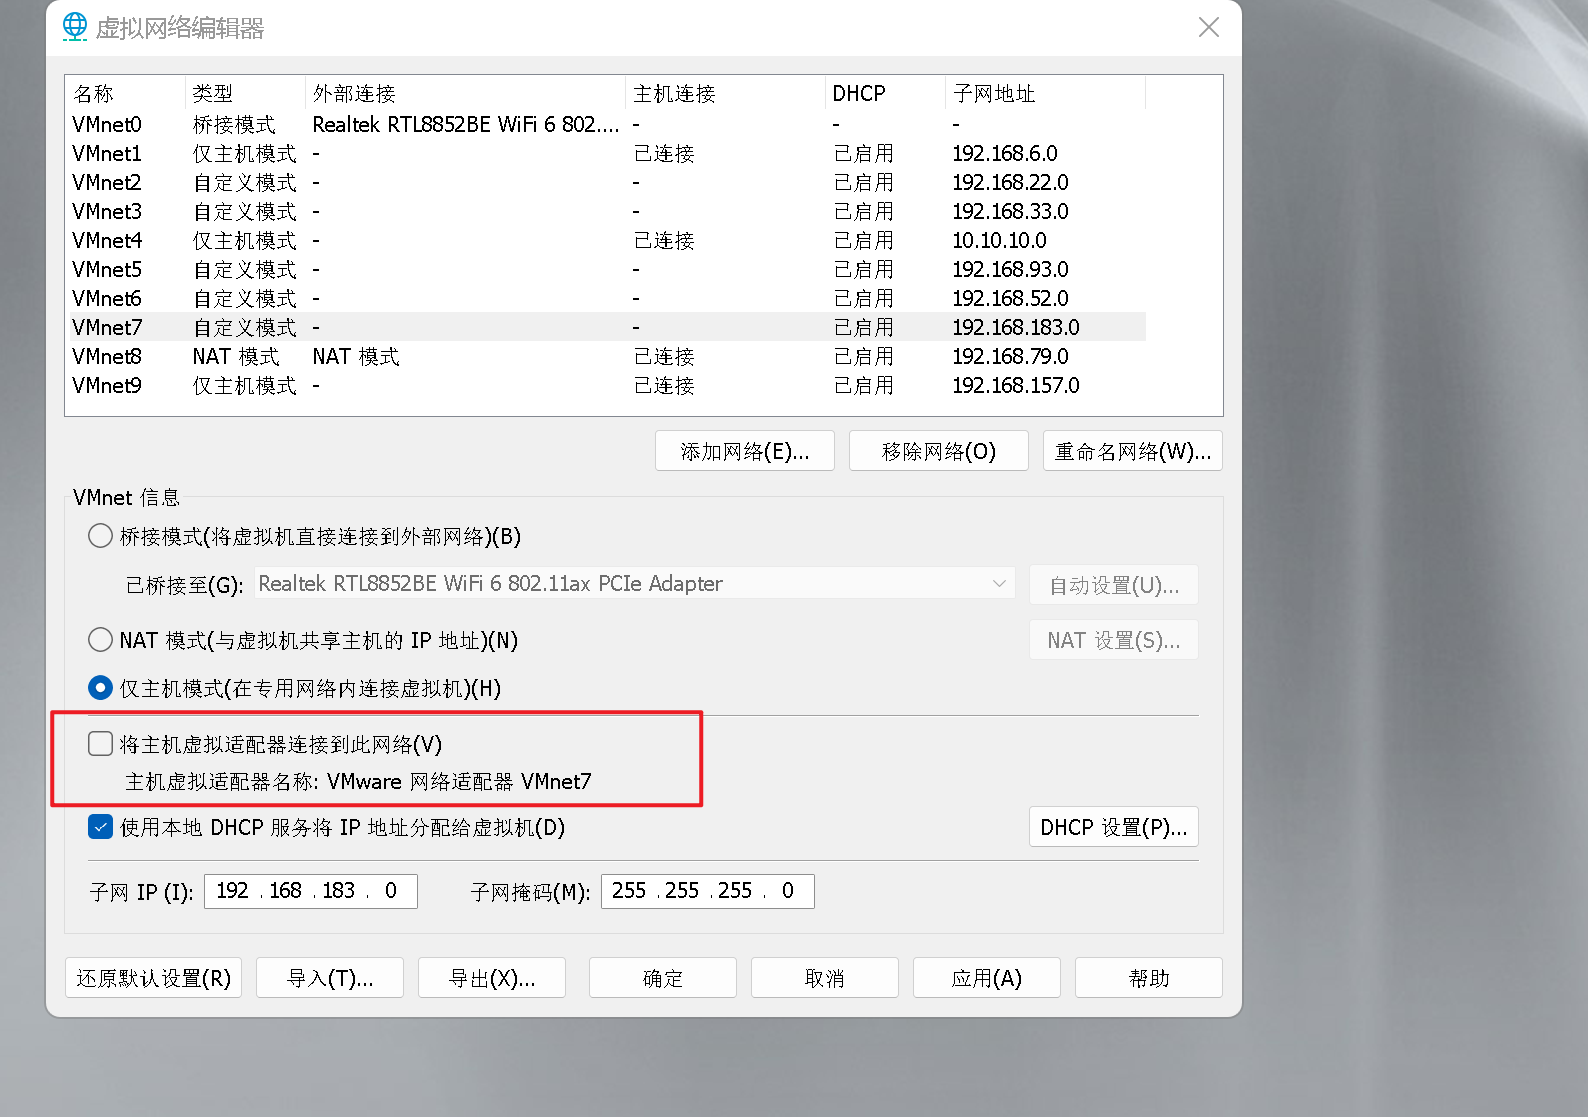Click the 移除网络(O) button

point(938,451)
